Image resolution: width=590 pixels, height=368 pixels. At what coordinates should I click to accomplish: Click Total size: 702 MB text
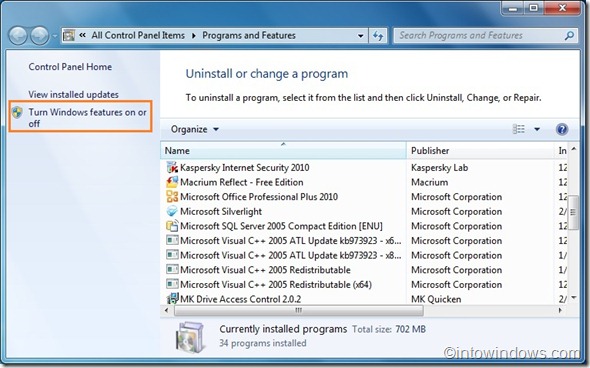coord(389,329)
